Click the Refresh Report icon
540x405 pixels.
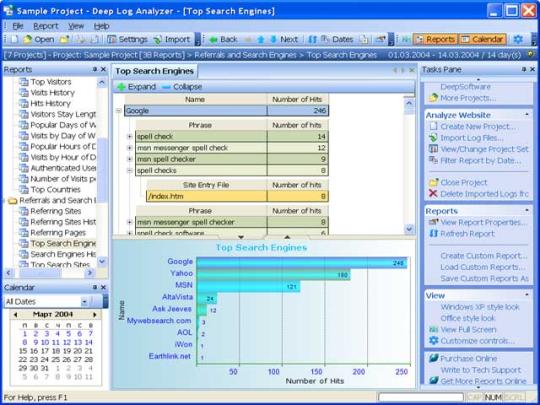433,233
